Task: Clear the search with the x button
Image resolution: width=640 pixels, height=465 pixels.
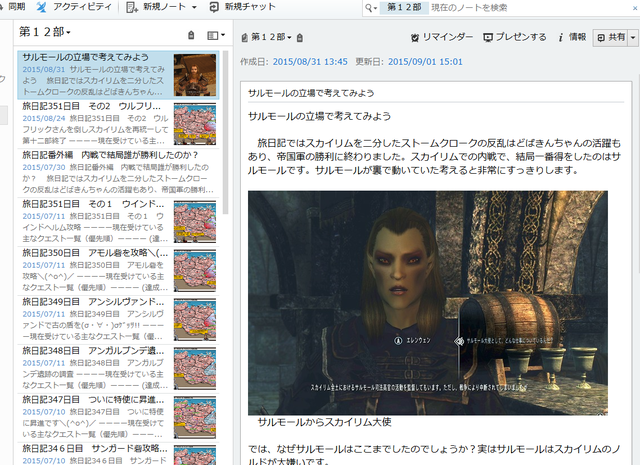Action: 635,8
